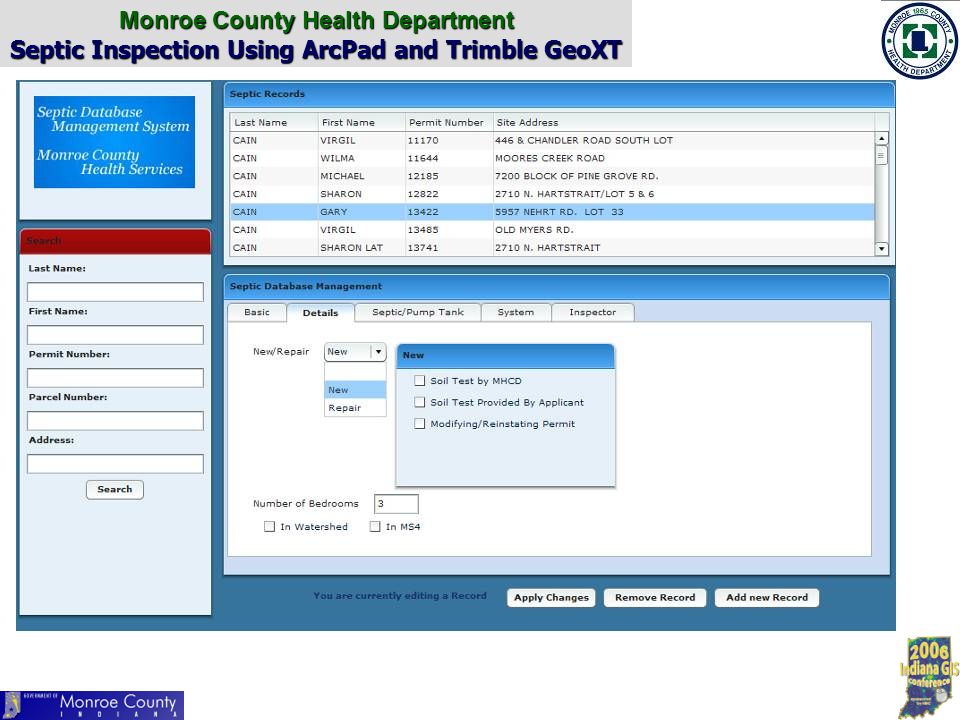
Task: Toggle the In MS4 checkbox
Action: point(375,527)
